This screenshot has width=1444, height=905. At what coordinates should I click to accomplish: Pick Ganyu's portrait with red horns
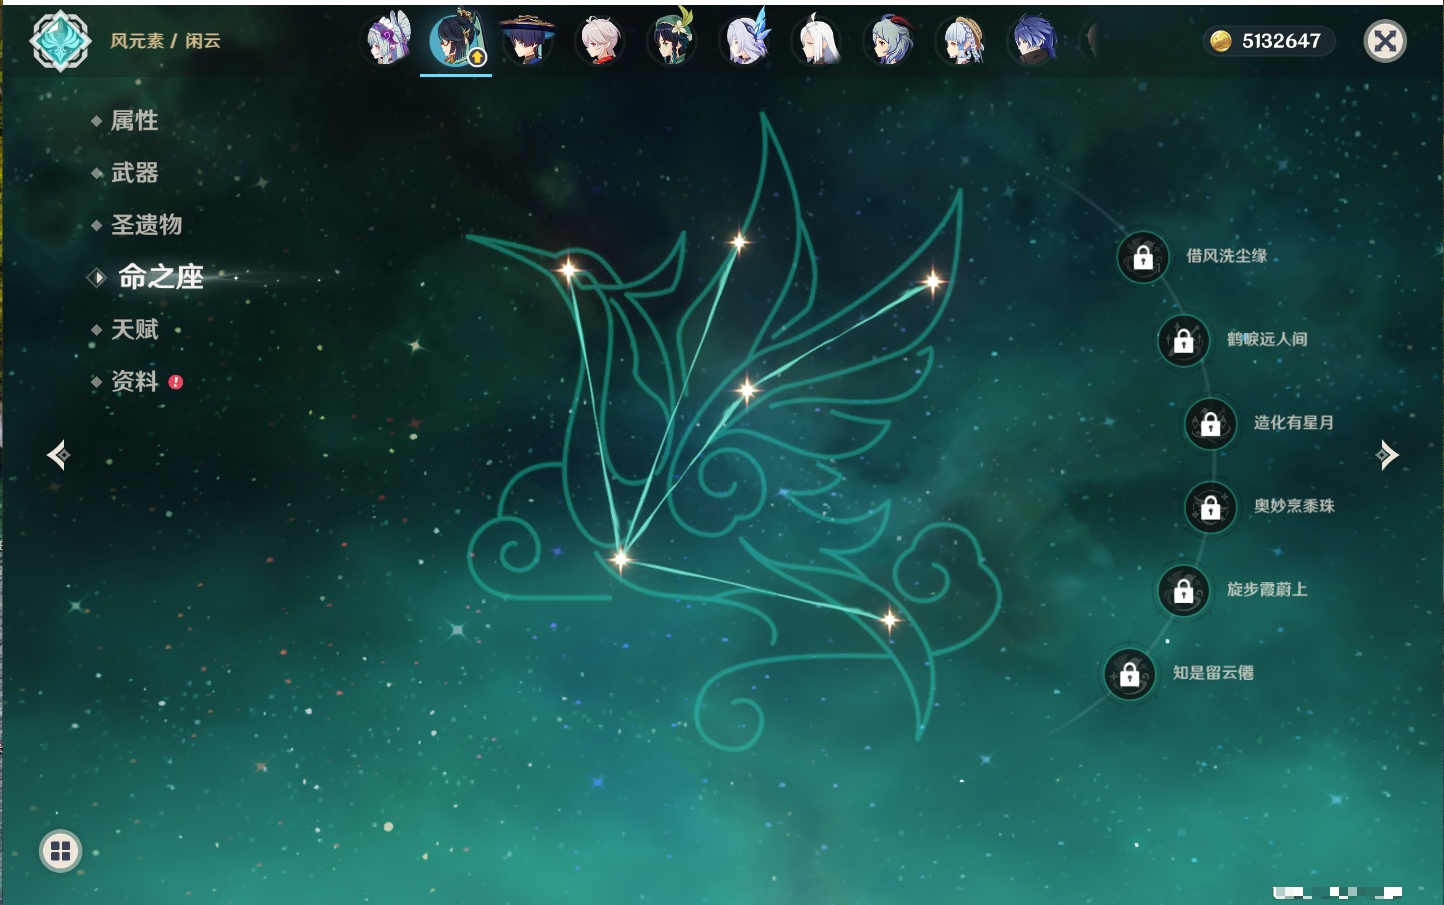889,41
